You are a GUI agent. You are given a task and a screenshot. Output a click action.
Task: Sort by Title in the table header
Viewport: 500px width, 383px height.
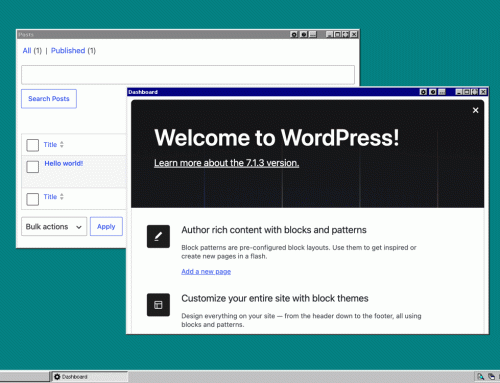click(x=50, y=145)
